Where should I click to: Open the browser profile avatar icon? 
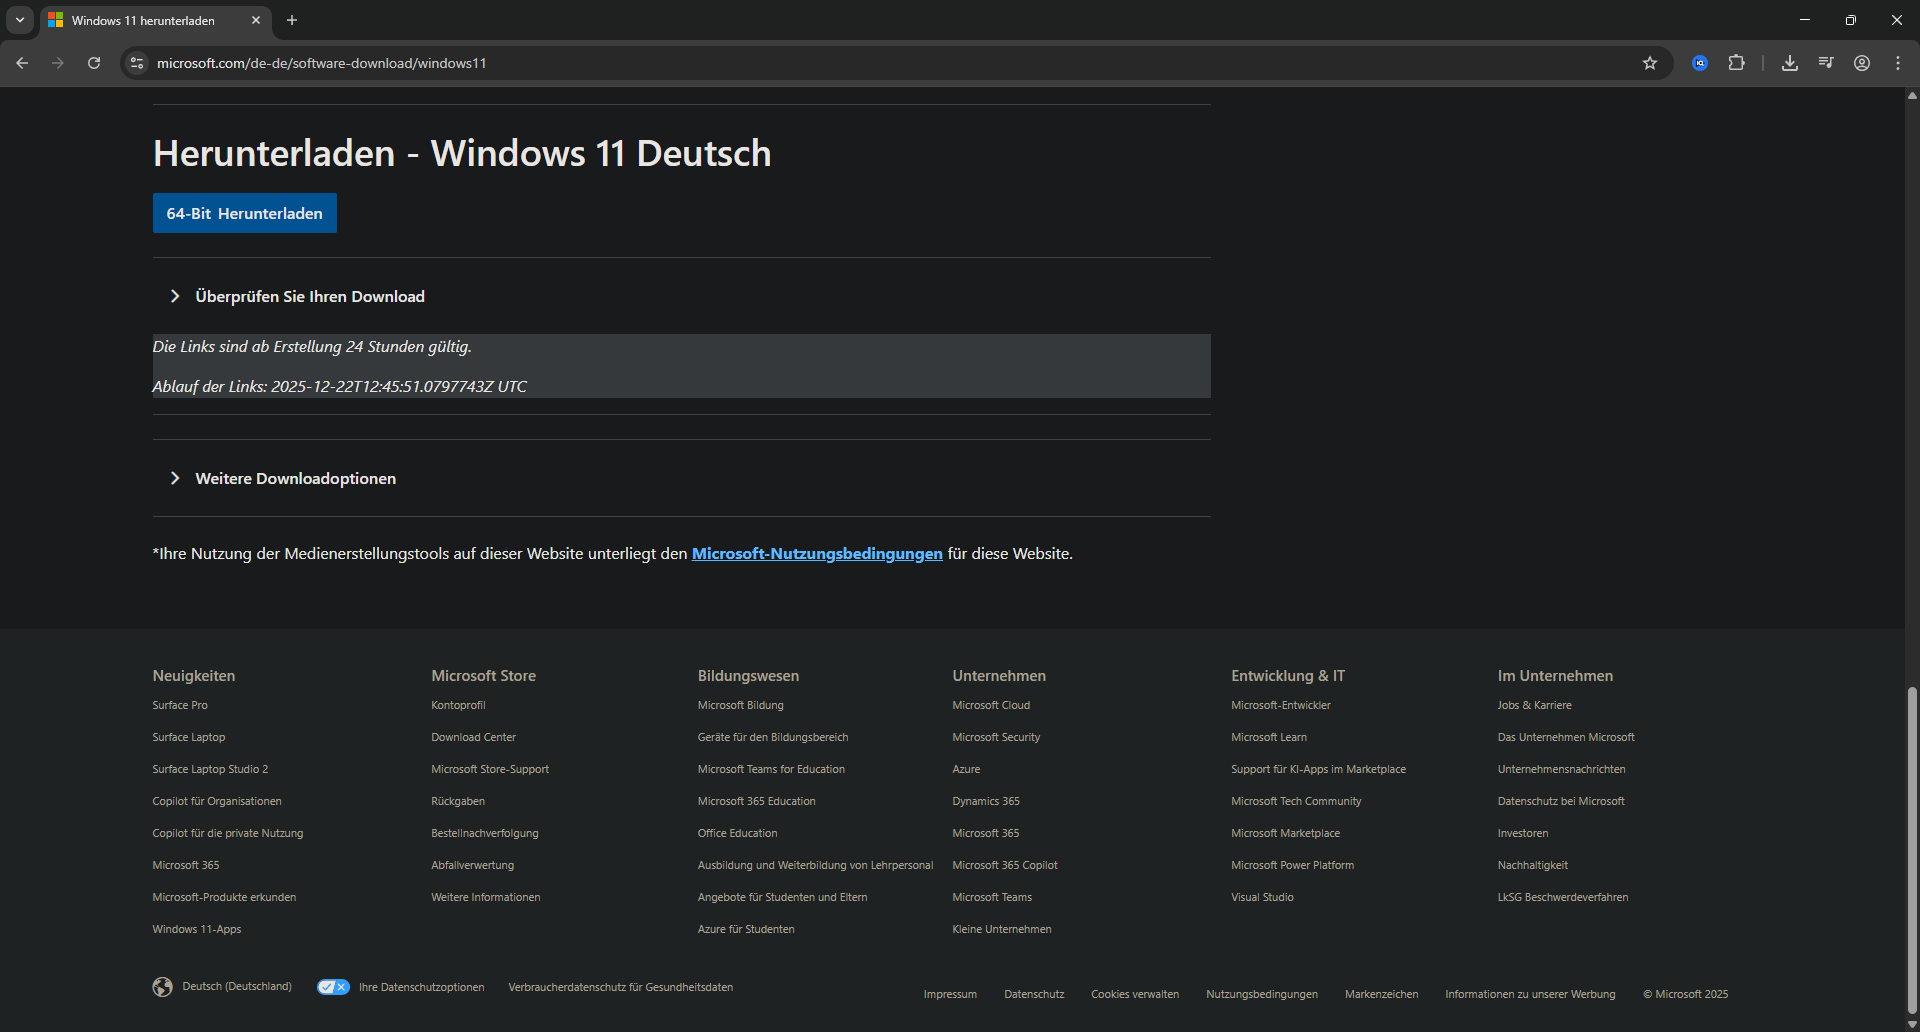[x=1861, y=62]
